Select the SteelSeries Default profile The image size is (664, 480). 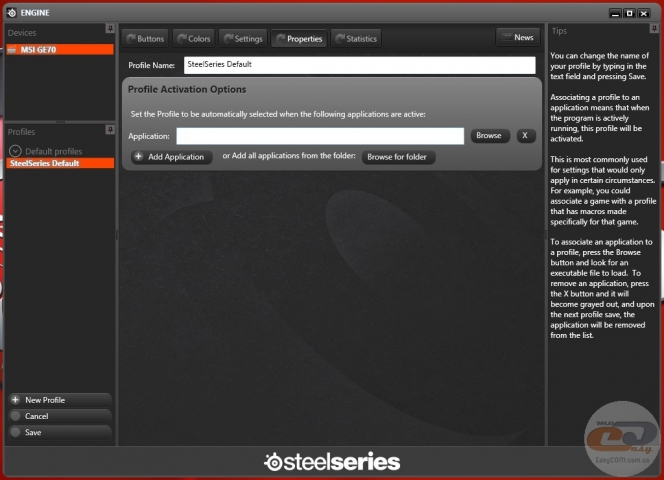(60, 163)
